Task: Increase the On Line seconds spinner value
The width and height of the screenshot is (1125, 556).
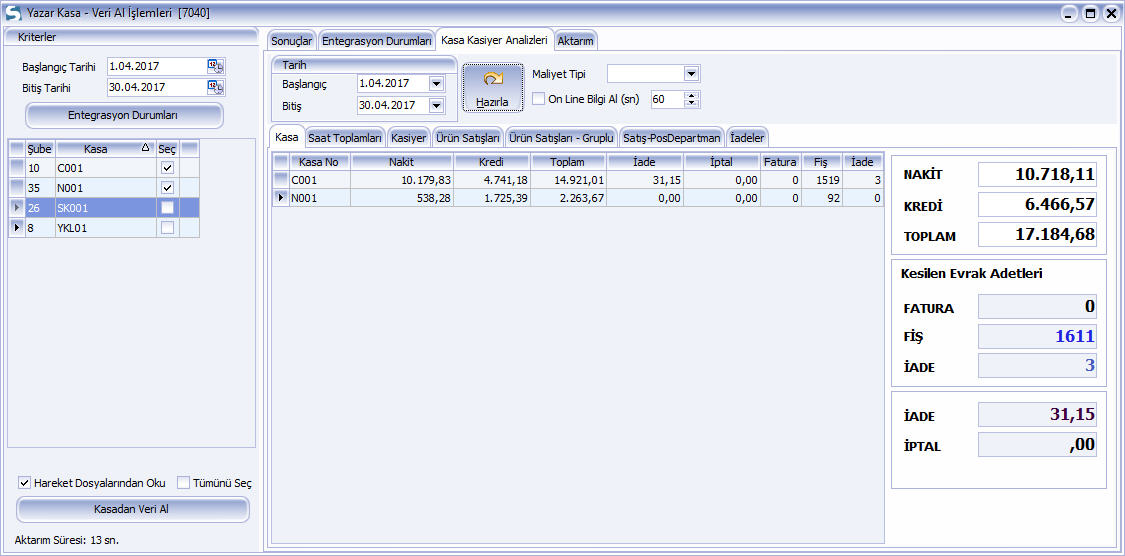Action: click(x=692, y=95)
